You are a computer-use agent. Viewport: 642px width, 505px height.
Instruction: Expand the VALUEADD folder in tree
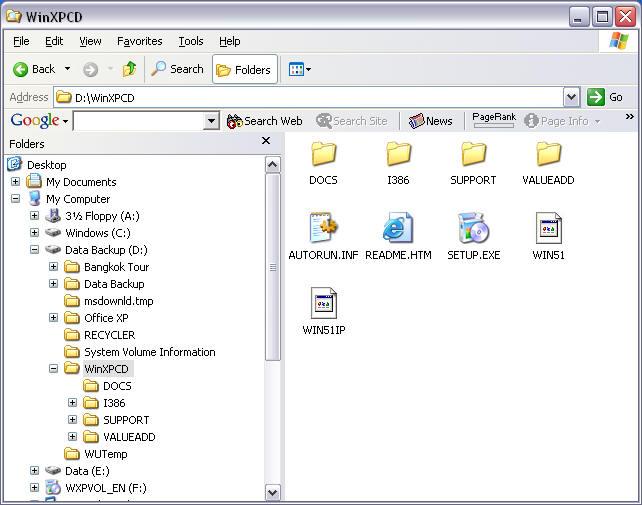(72, 437)
